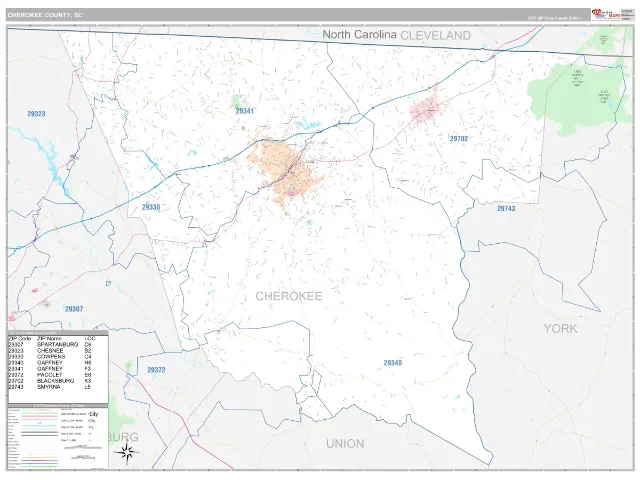This screenshot has height=480, width=640.
Task: Click the orange Gaffney city area
Action: click(286, 169)
